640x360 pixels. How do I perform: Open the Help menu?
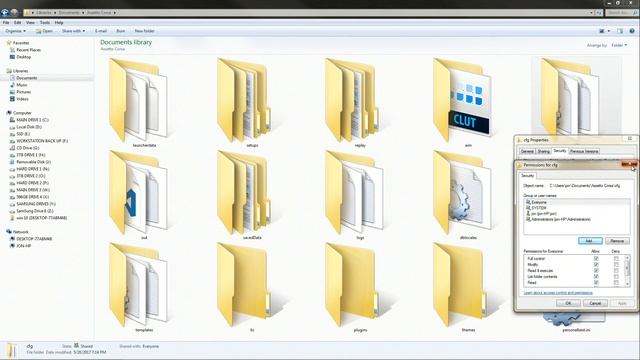(59, 22)
